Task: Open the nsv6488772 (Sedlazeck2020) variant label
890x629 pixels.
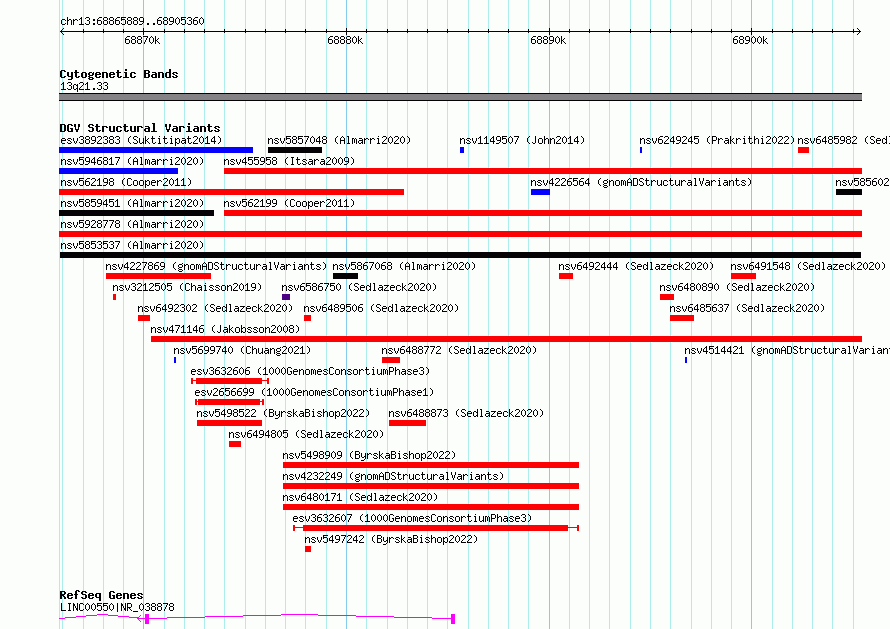Action: point(459,350)
